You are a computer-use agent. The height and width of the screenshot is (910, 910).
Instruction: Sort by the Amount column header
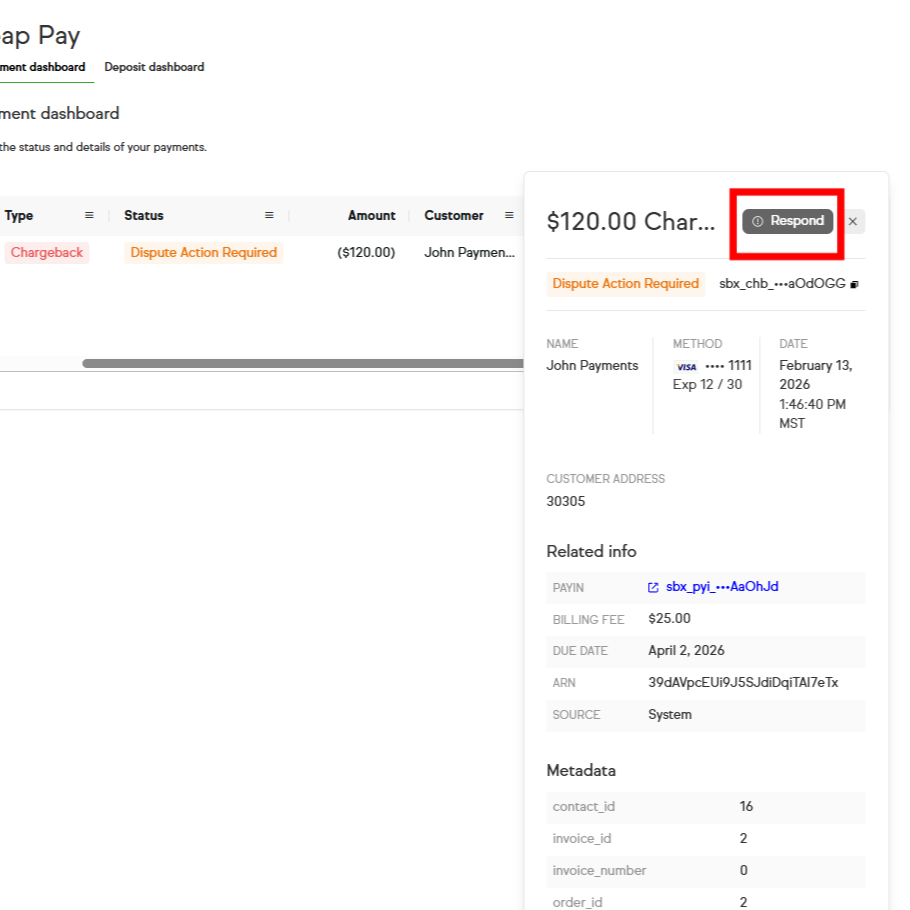(x=371, y=216)
